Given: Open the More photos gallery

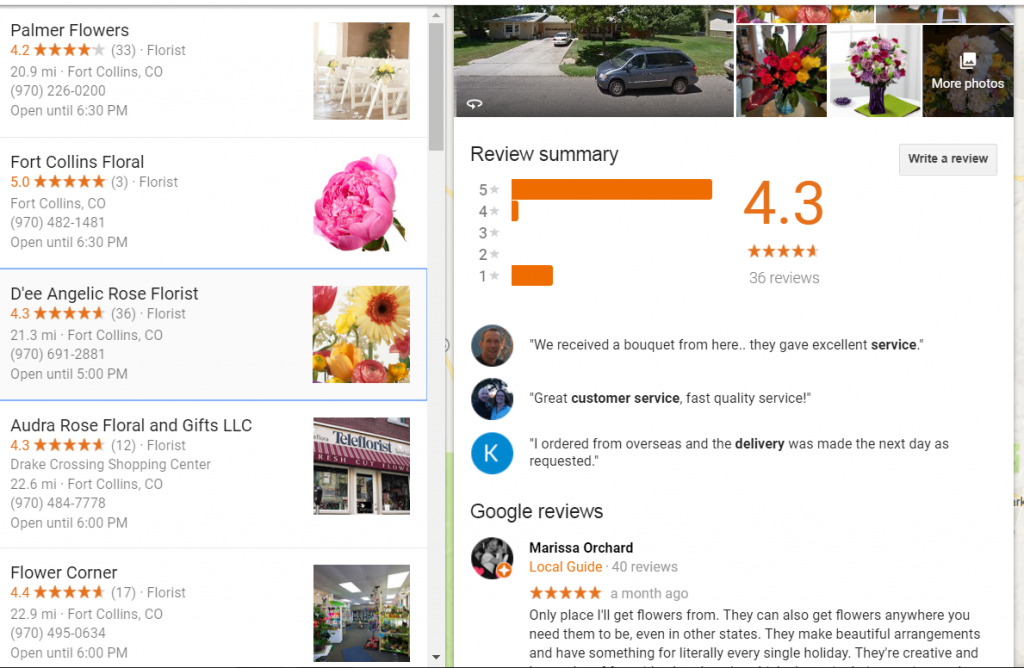Looking at the screenshot, I should click(x=967, y=71).
